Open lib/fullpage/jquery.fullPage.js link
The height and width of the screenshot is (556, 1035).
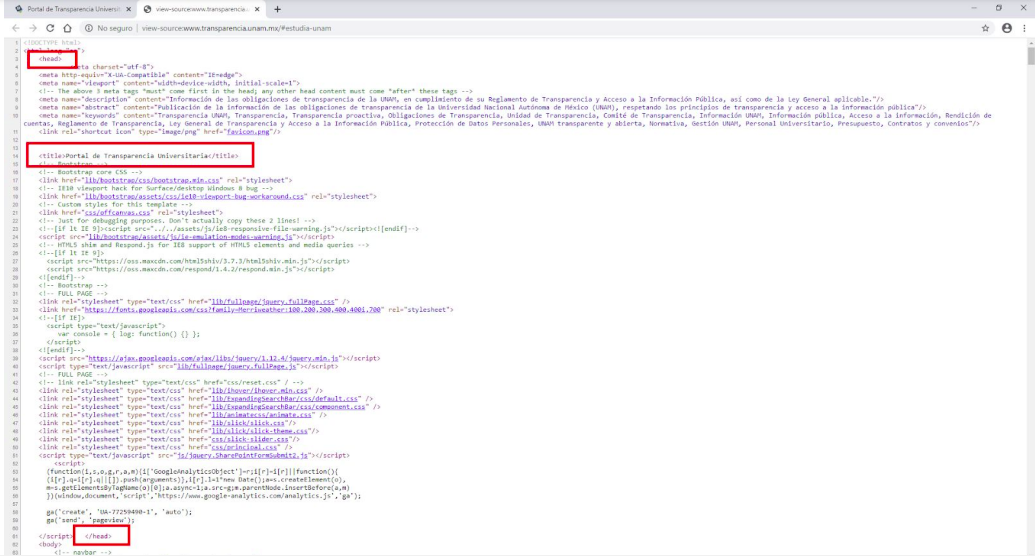coord(236,366)
